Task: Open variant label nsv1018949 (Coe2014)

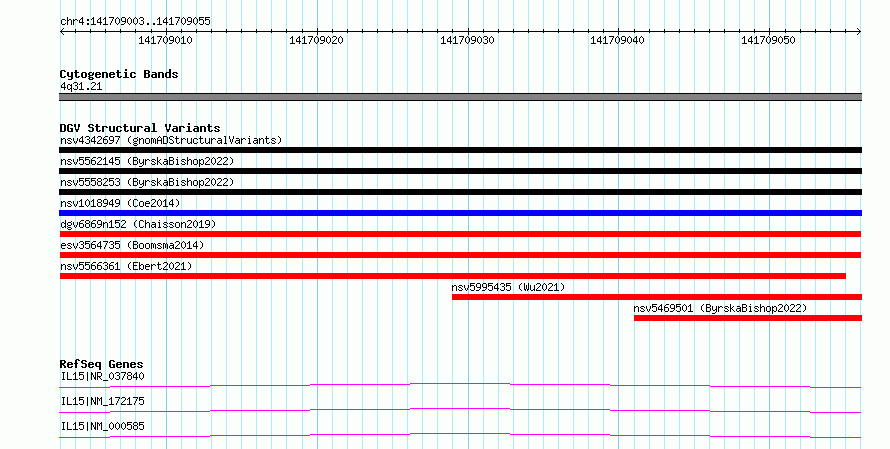Action: [x=120, y=203]
